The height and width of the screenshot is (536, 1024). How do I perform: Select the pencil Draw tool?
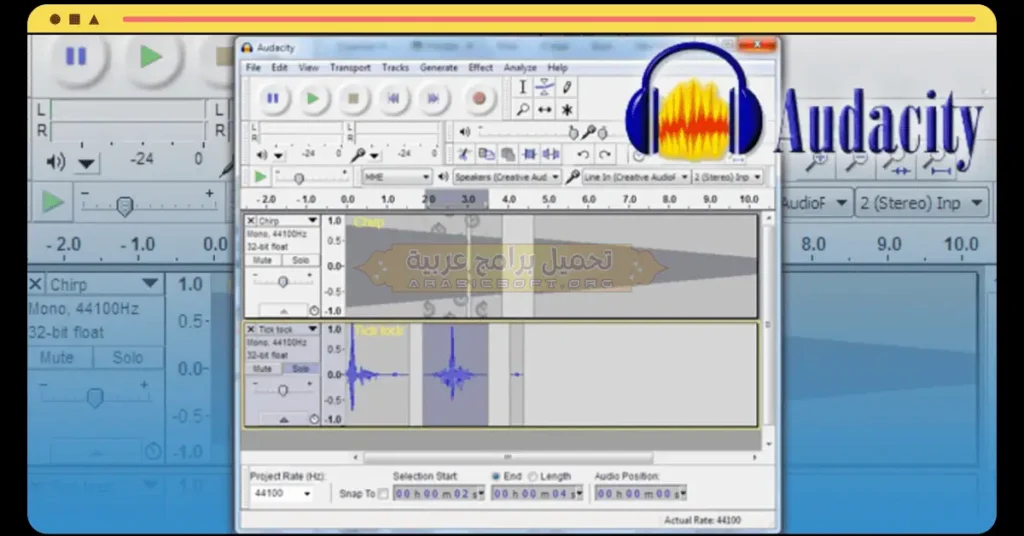coord(567,87)
